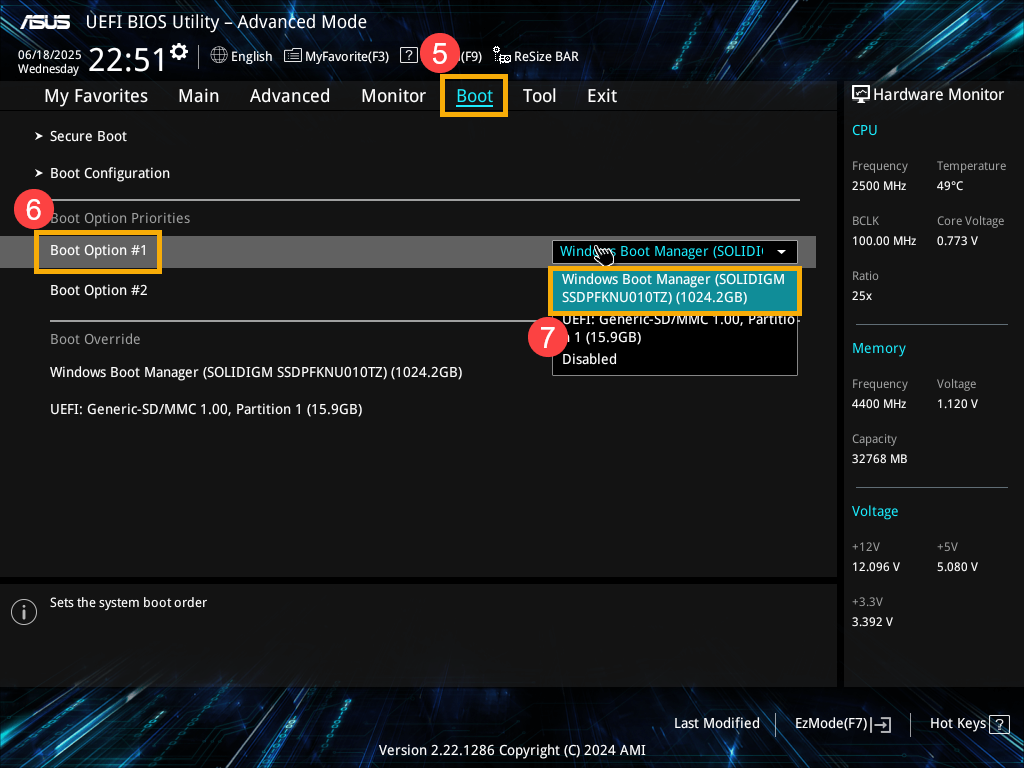Click the Voltage section heading
Screen dimensions: 1024x768
(875, 511)
